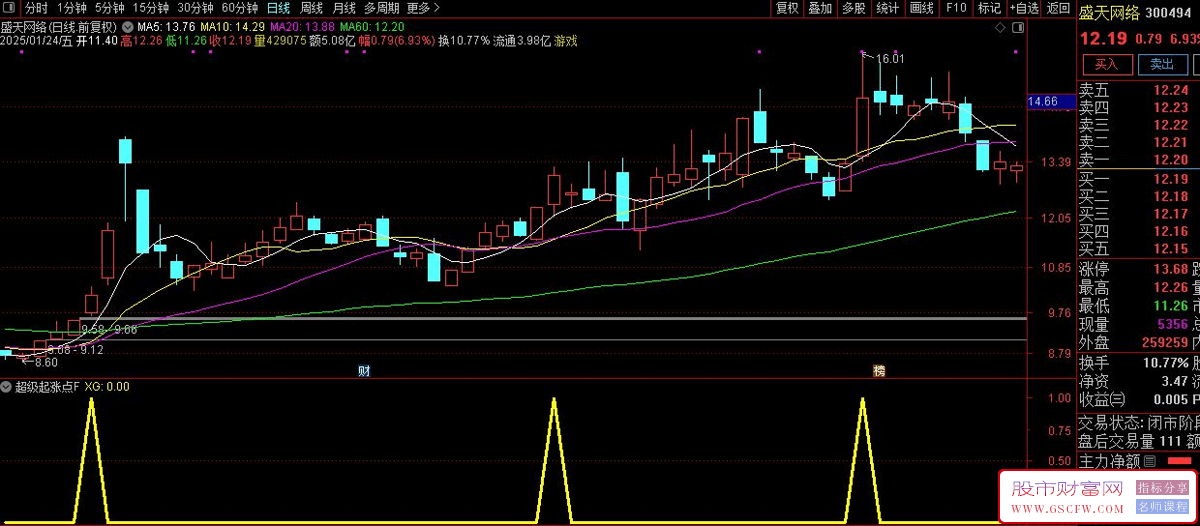Click the 外盘 259259 value
Viewport: 1200px width, 526px height.
pyautogui.click(x=1165, y=343)
